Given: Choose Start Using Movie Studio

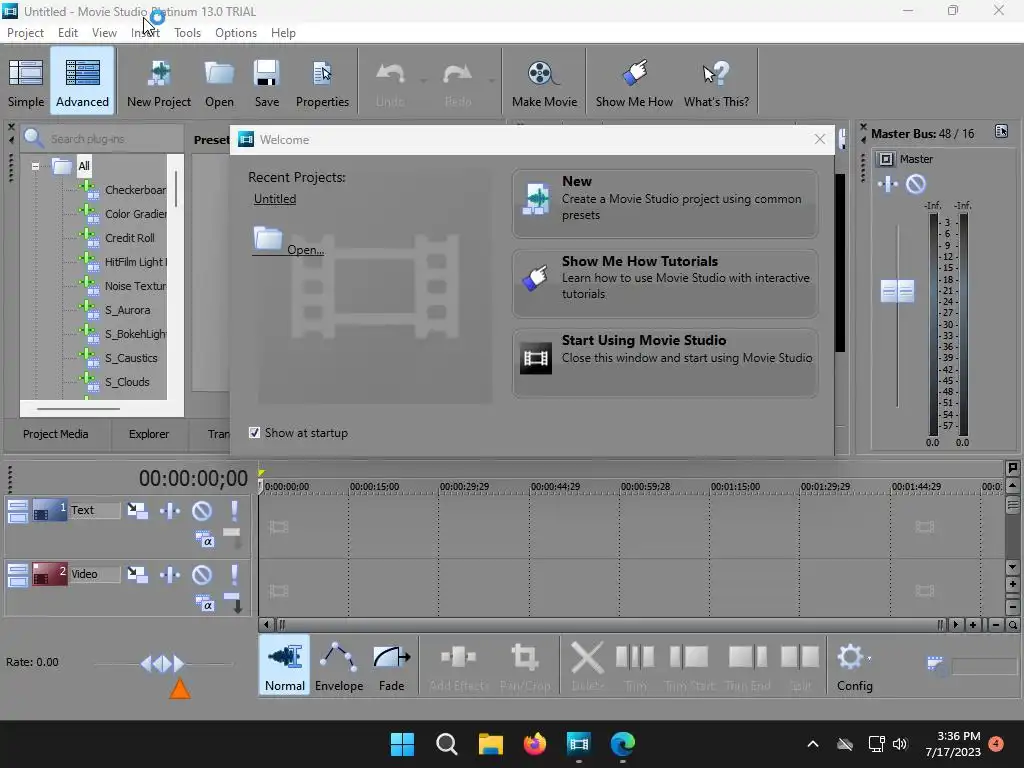Looking at the screenshot, I should 665,362.
